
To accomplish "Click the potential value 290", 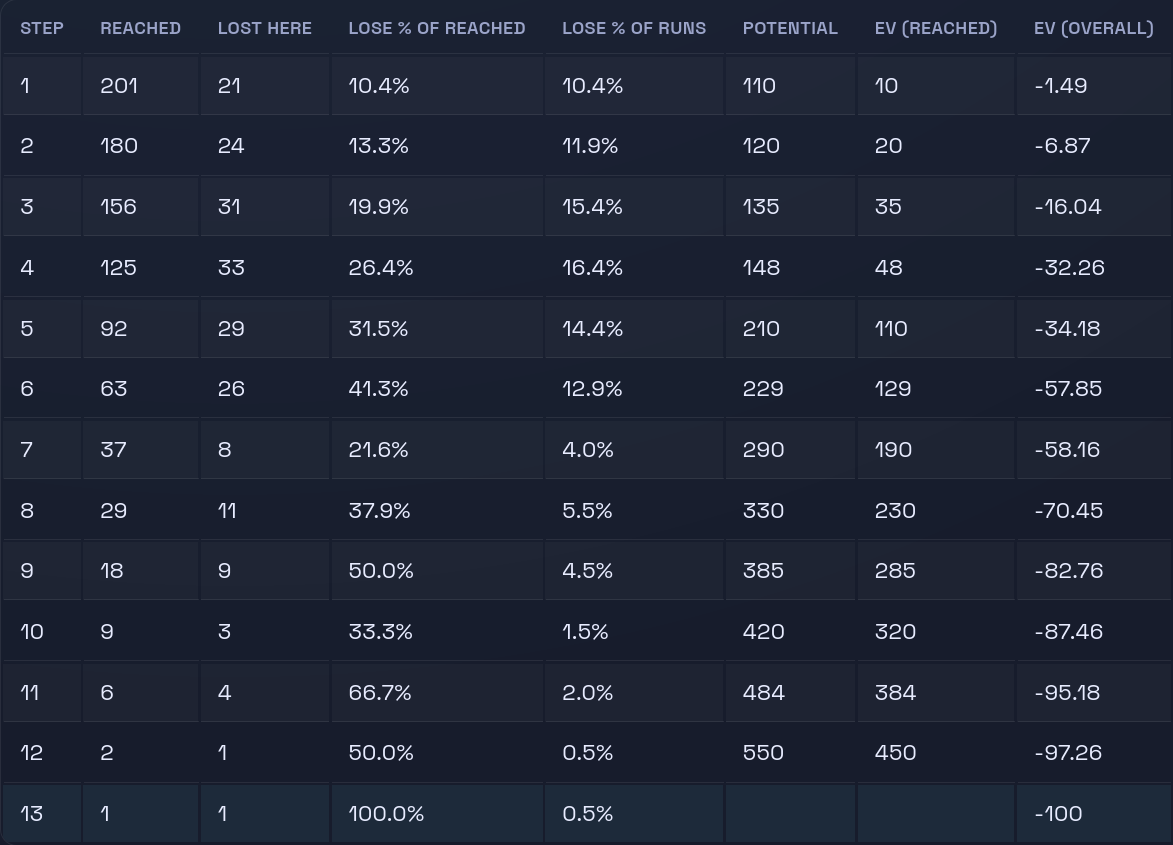I will click(763, 450).
